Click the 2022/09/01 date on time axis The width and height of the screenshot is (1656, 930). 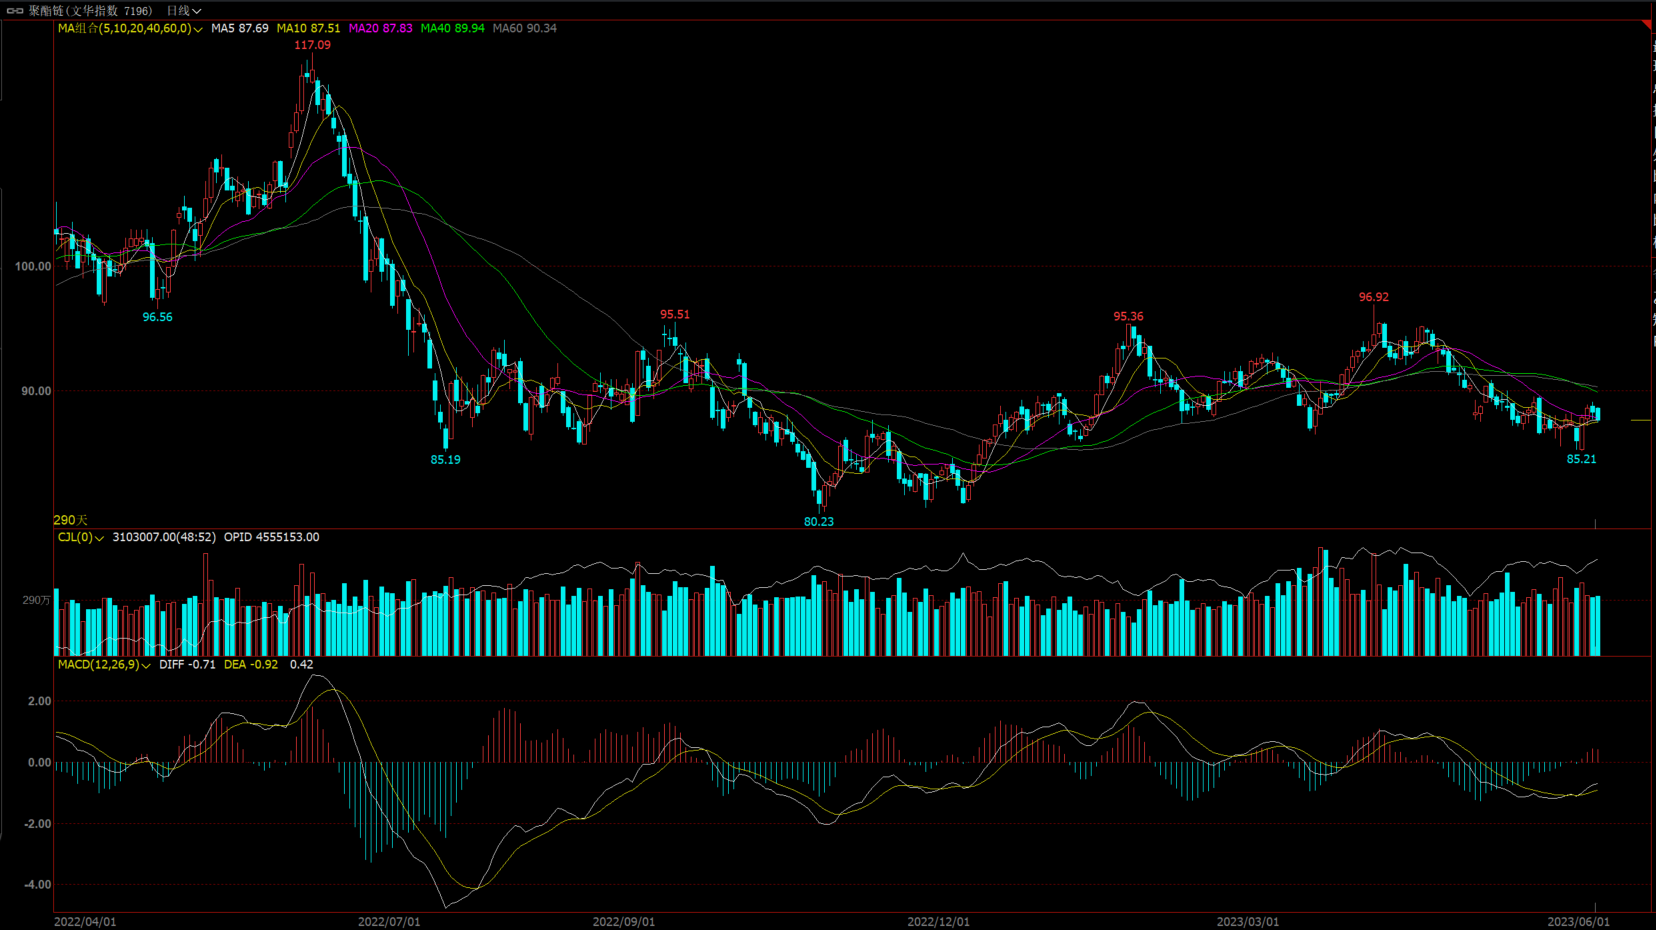[x=624, y=921]
